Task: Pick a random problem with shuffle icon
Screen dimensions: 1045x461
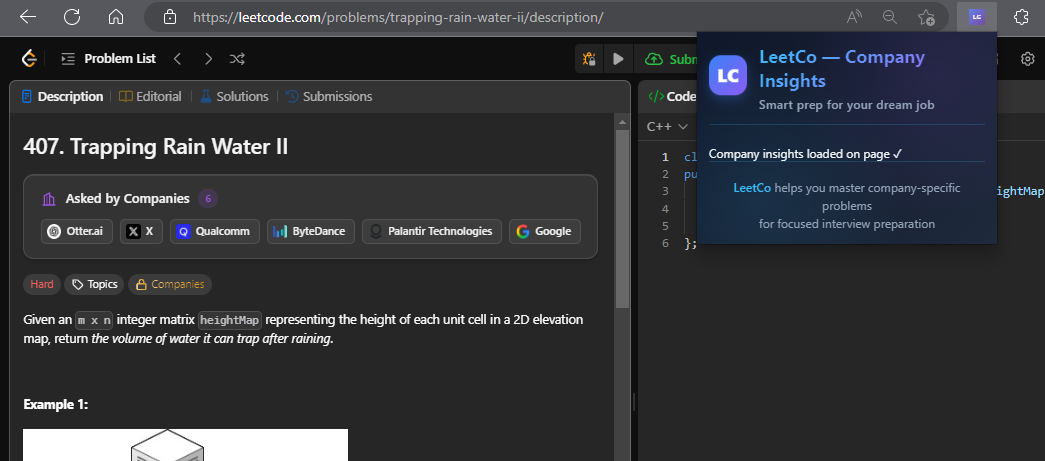Action: [237, 59]
